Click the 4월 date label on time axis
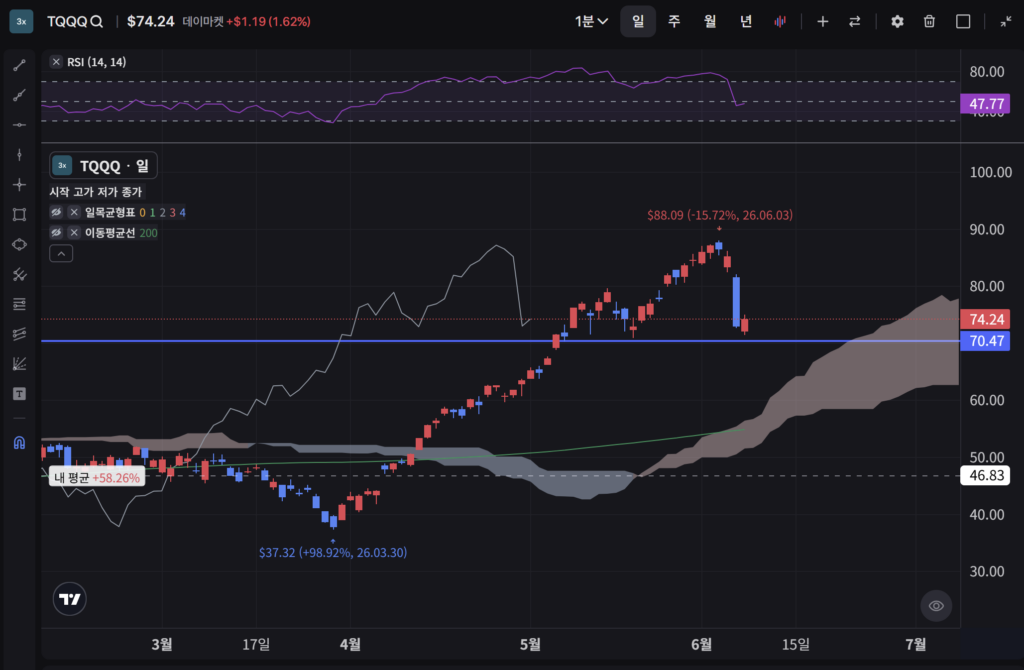The height and width of the screenshot is (670, 1024). coord(350,645)
